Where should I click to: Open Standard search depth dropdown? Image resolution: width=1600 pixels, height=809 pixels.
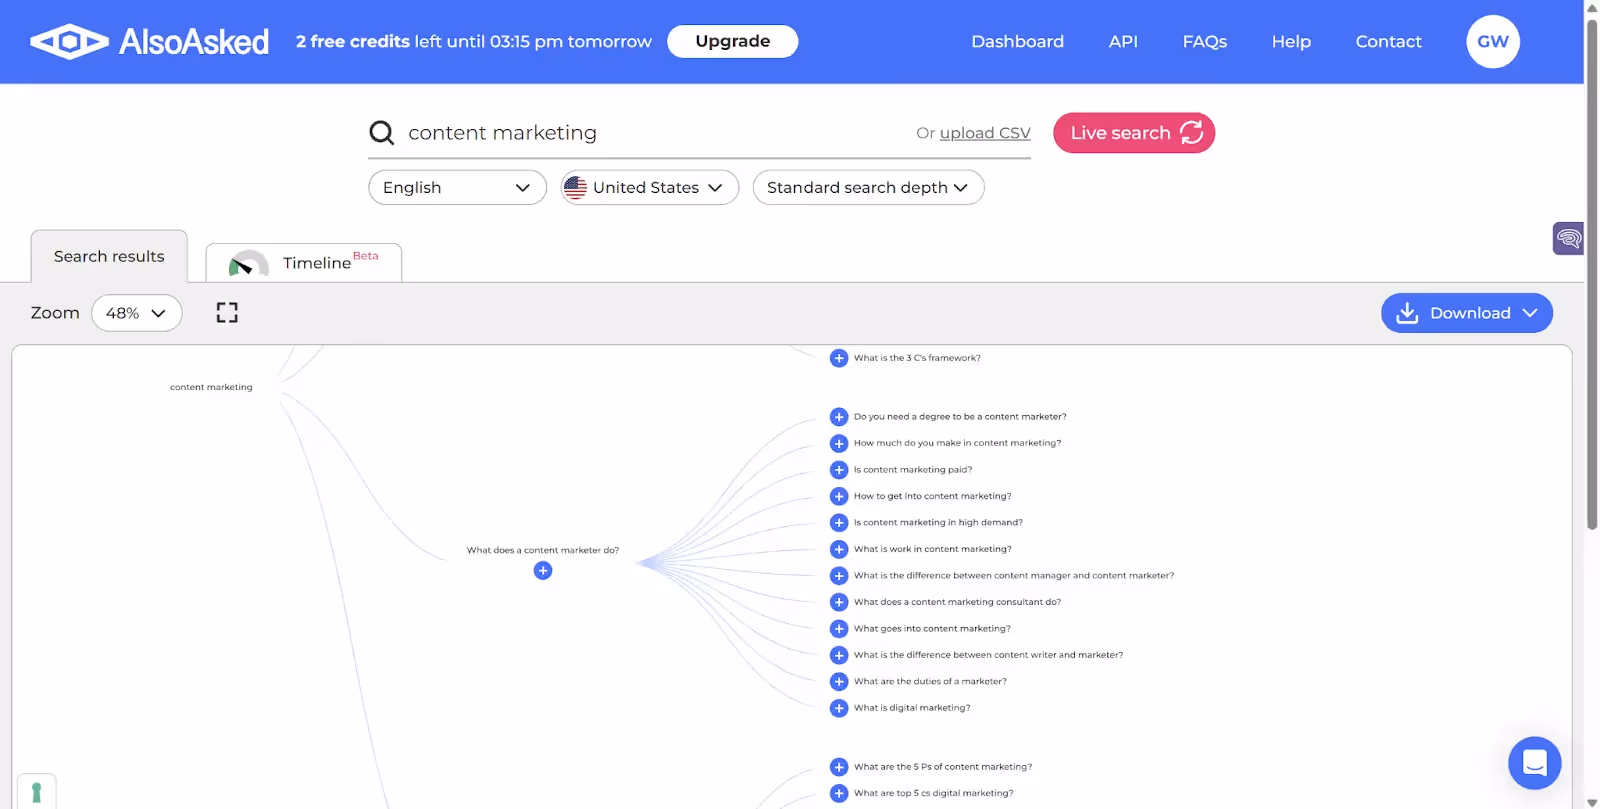(x=868, y=187)
